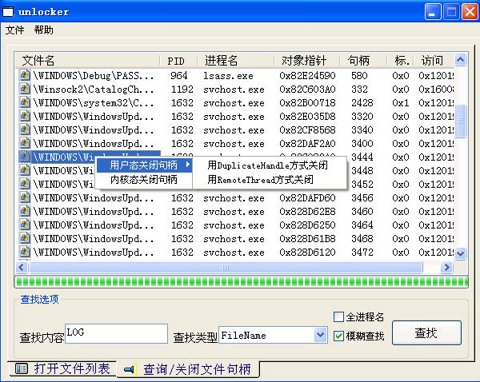Viewport: 480px width, 382px height.
Task: Select the file icon in the handle 3460 row
Action: point(24,211)
